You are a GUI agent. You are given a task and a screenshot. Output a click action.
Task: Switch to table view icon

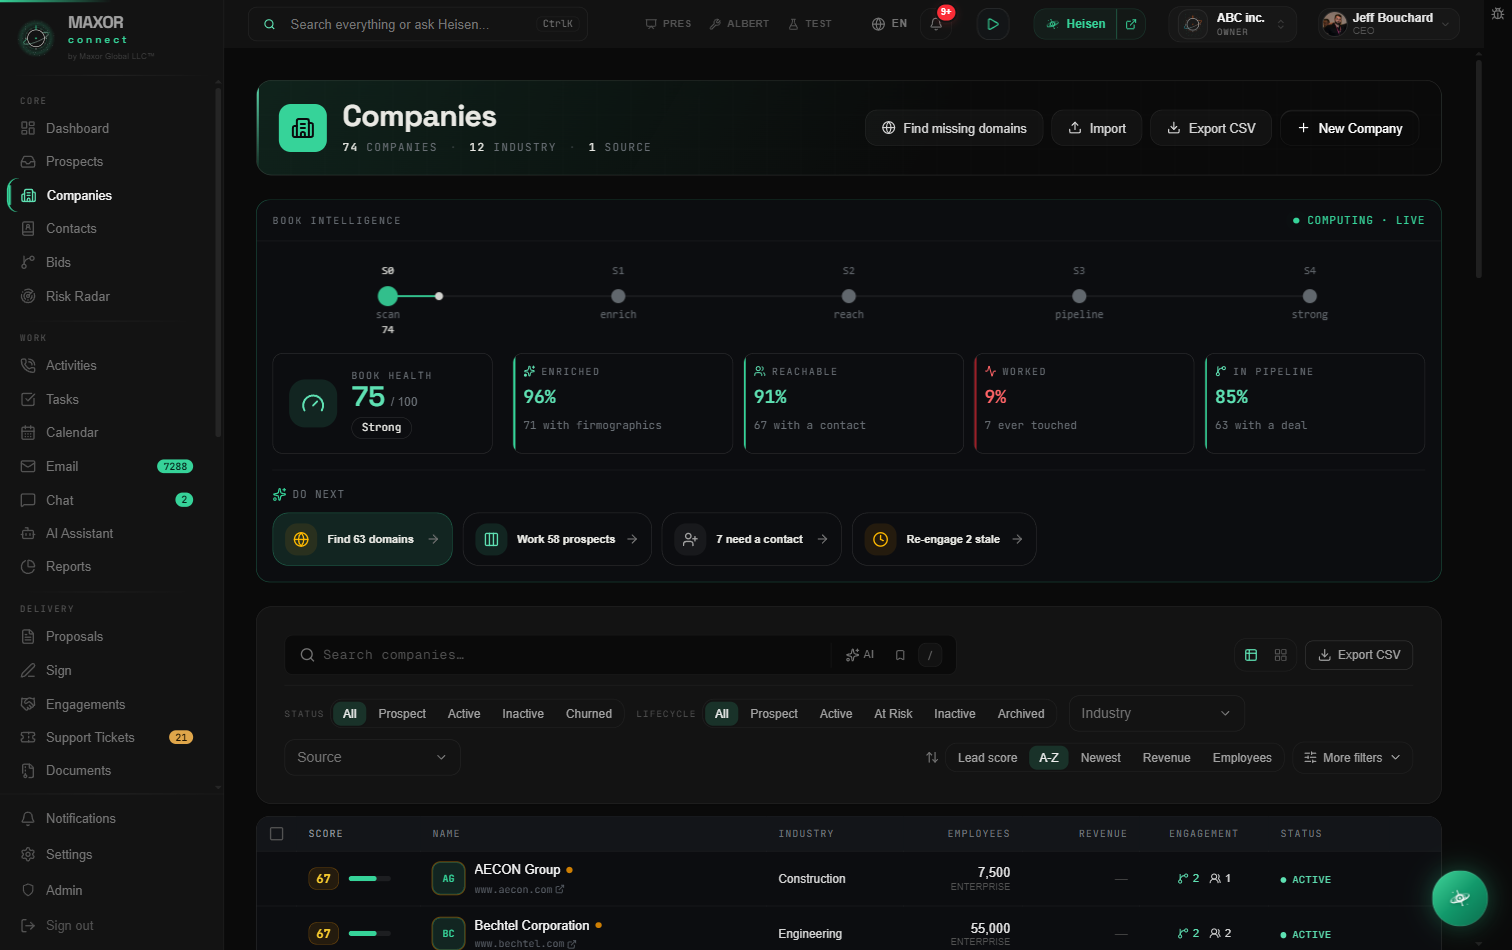(x=1251, y=655)
